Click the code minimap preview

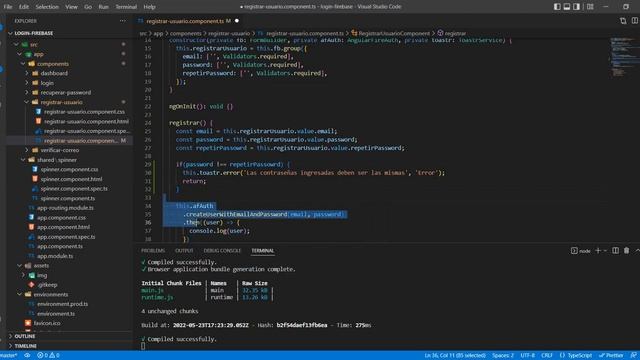(x=624, y=57)
